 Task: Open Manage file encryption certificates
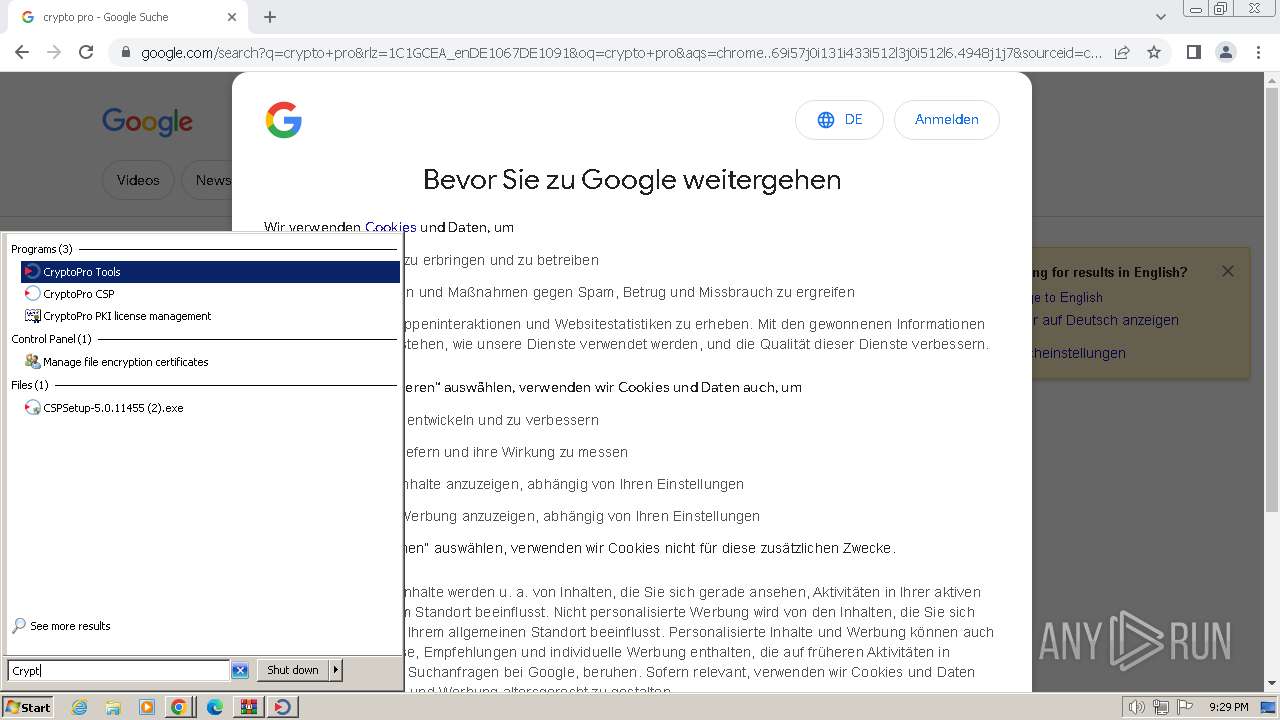pos(210,362)
